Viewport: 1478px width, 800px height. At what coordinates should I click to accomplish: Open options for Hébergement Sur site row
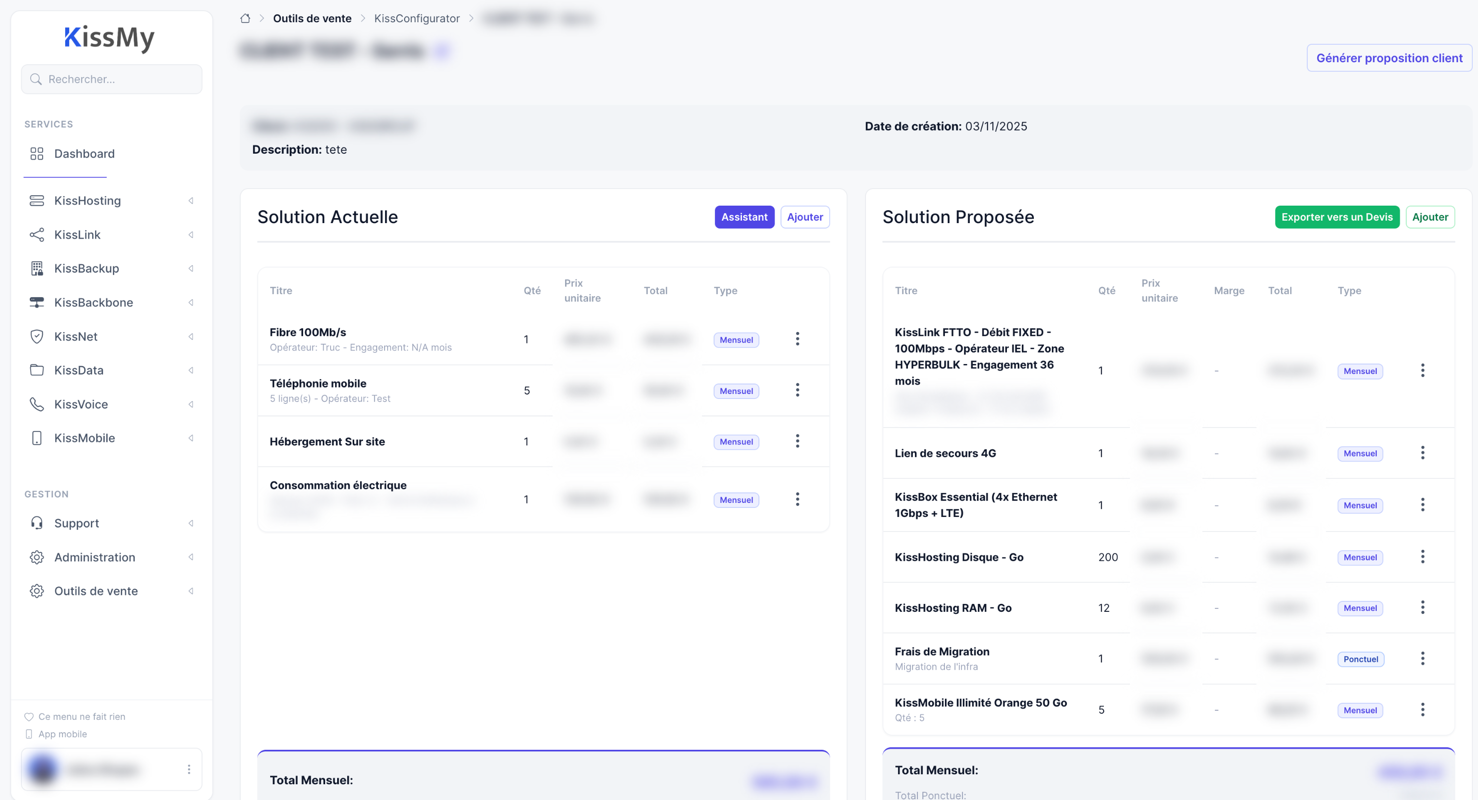(797, 441)
